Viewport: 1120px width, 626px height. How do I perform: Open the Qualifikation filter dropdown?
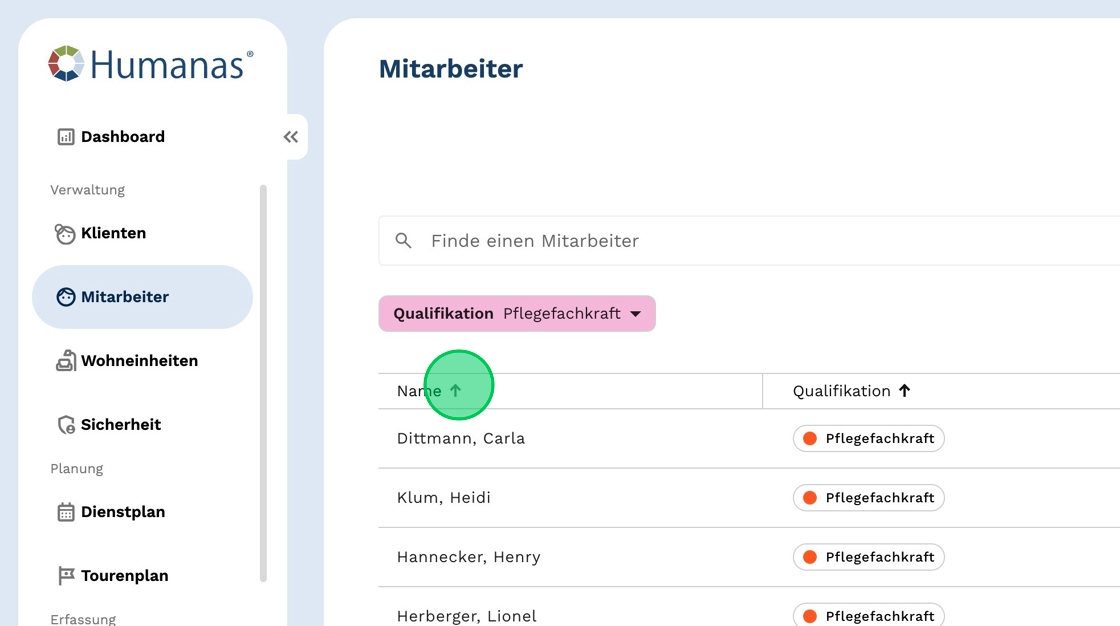[x=634, y=314]
